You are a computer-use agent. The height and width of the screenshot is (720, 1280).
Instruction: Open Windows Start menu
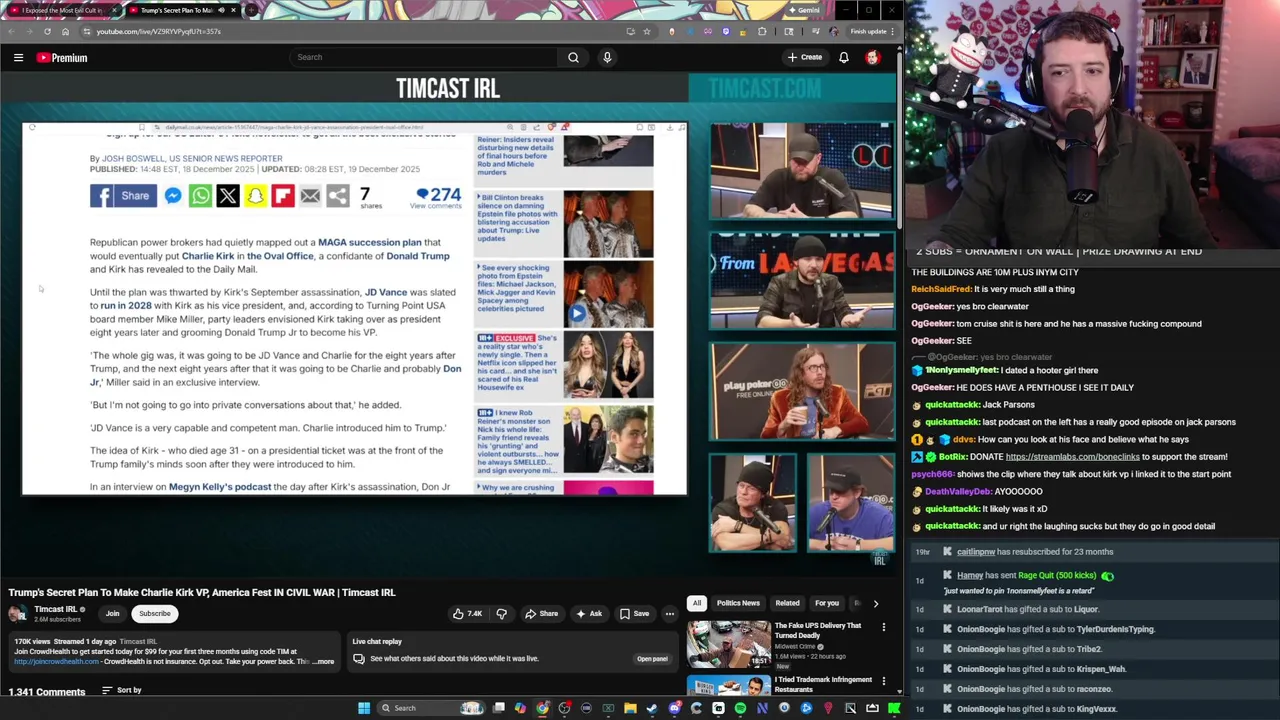coord(364,708)
